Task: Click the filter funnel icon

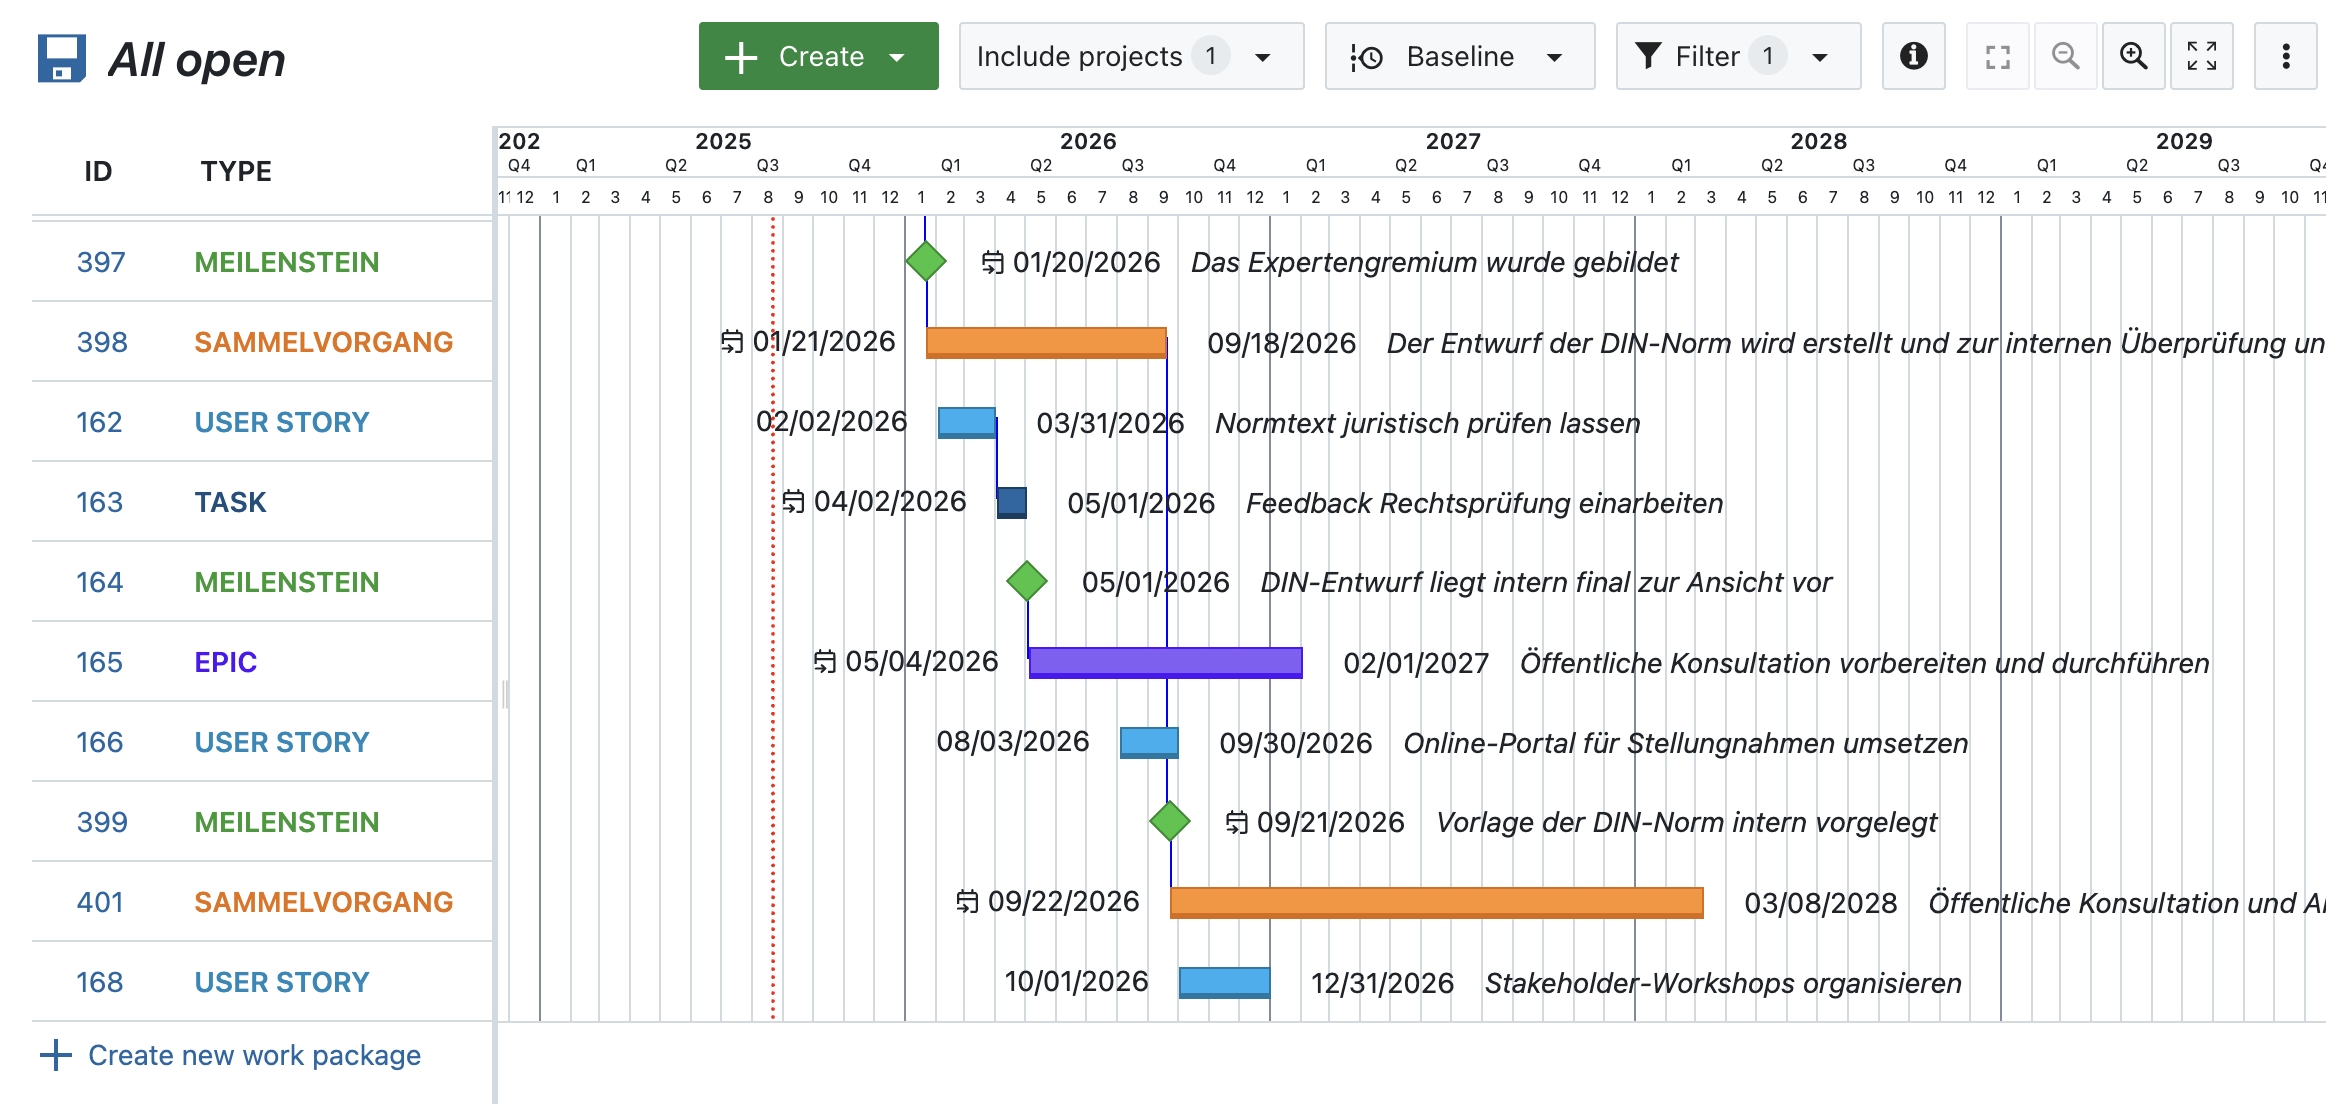Action: point(1646,56)
